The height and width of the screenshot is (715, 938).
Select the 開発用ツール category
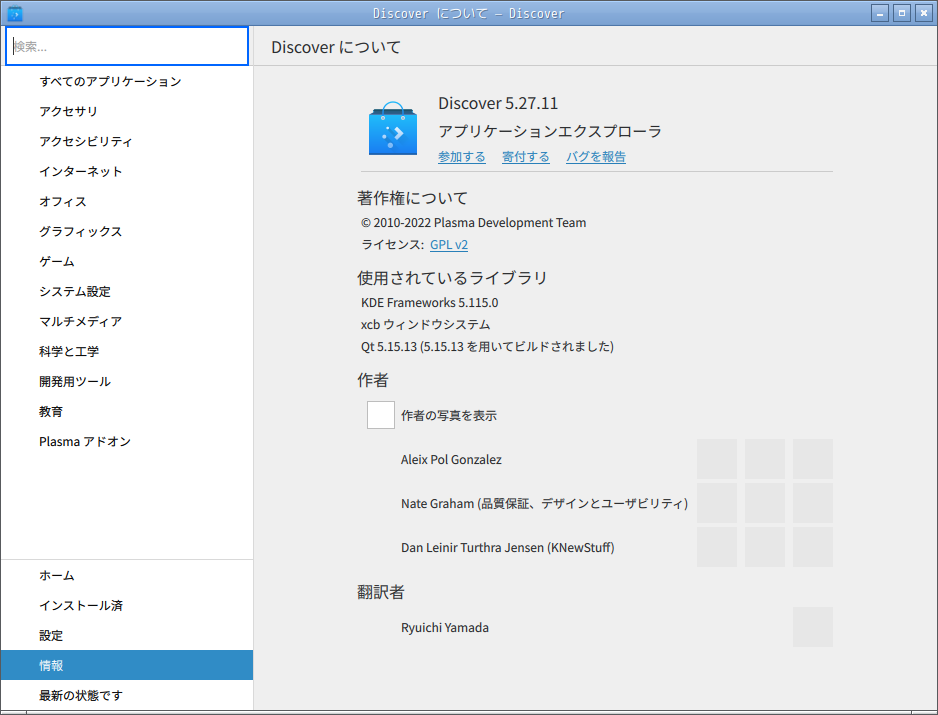[x=127, y=381]
